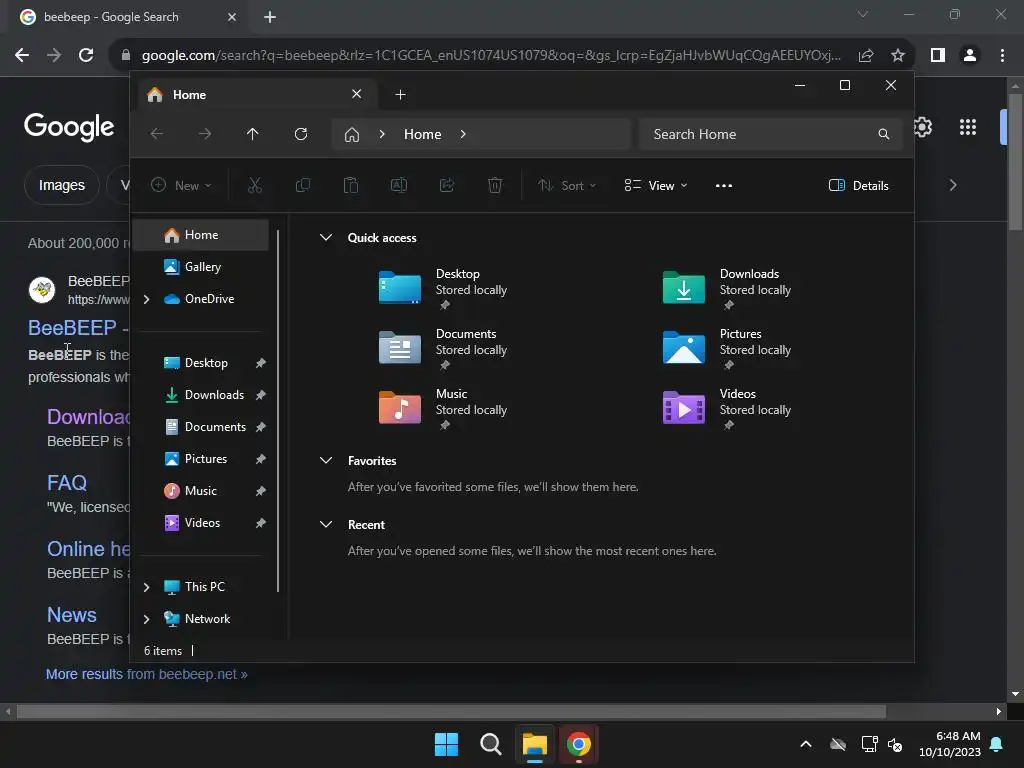Click the magnifier icon in Search Home box
This screenshot has width=1024, height=768.
884,134
